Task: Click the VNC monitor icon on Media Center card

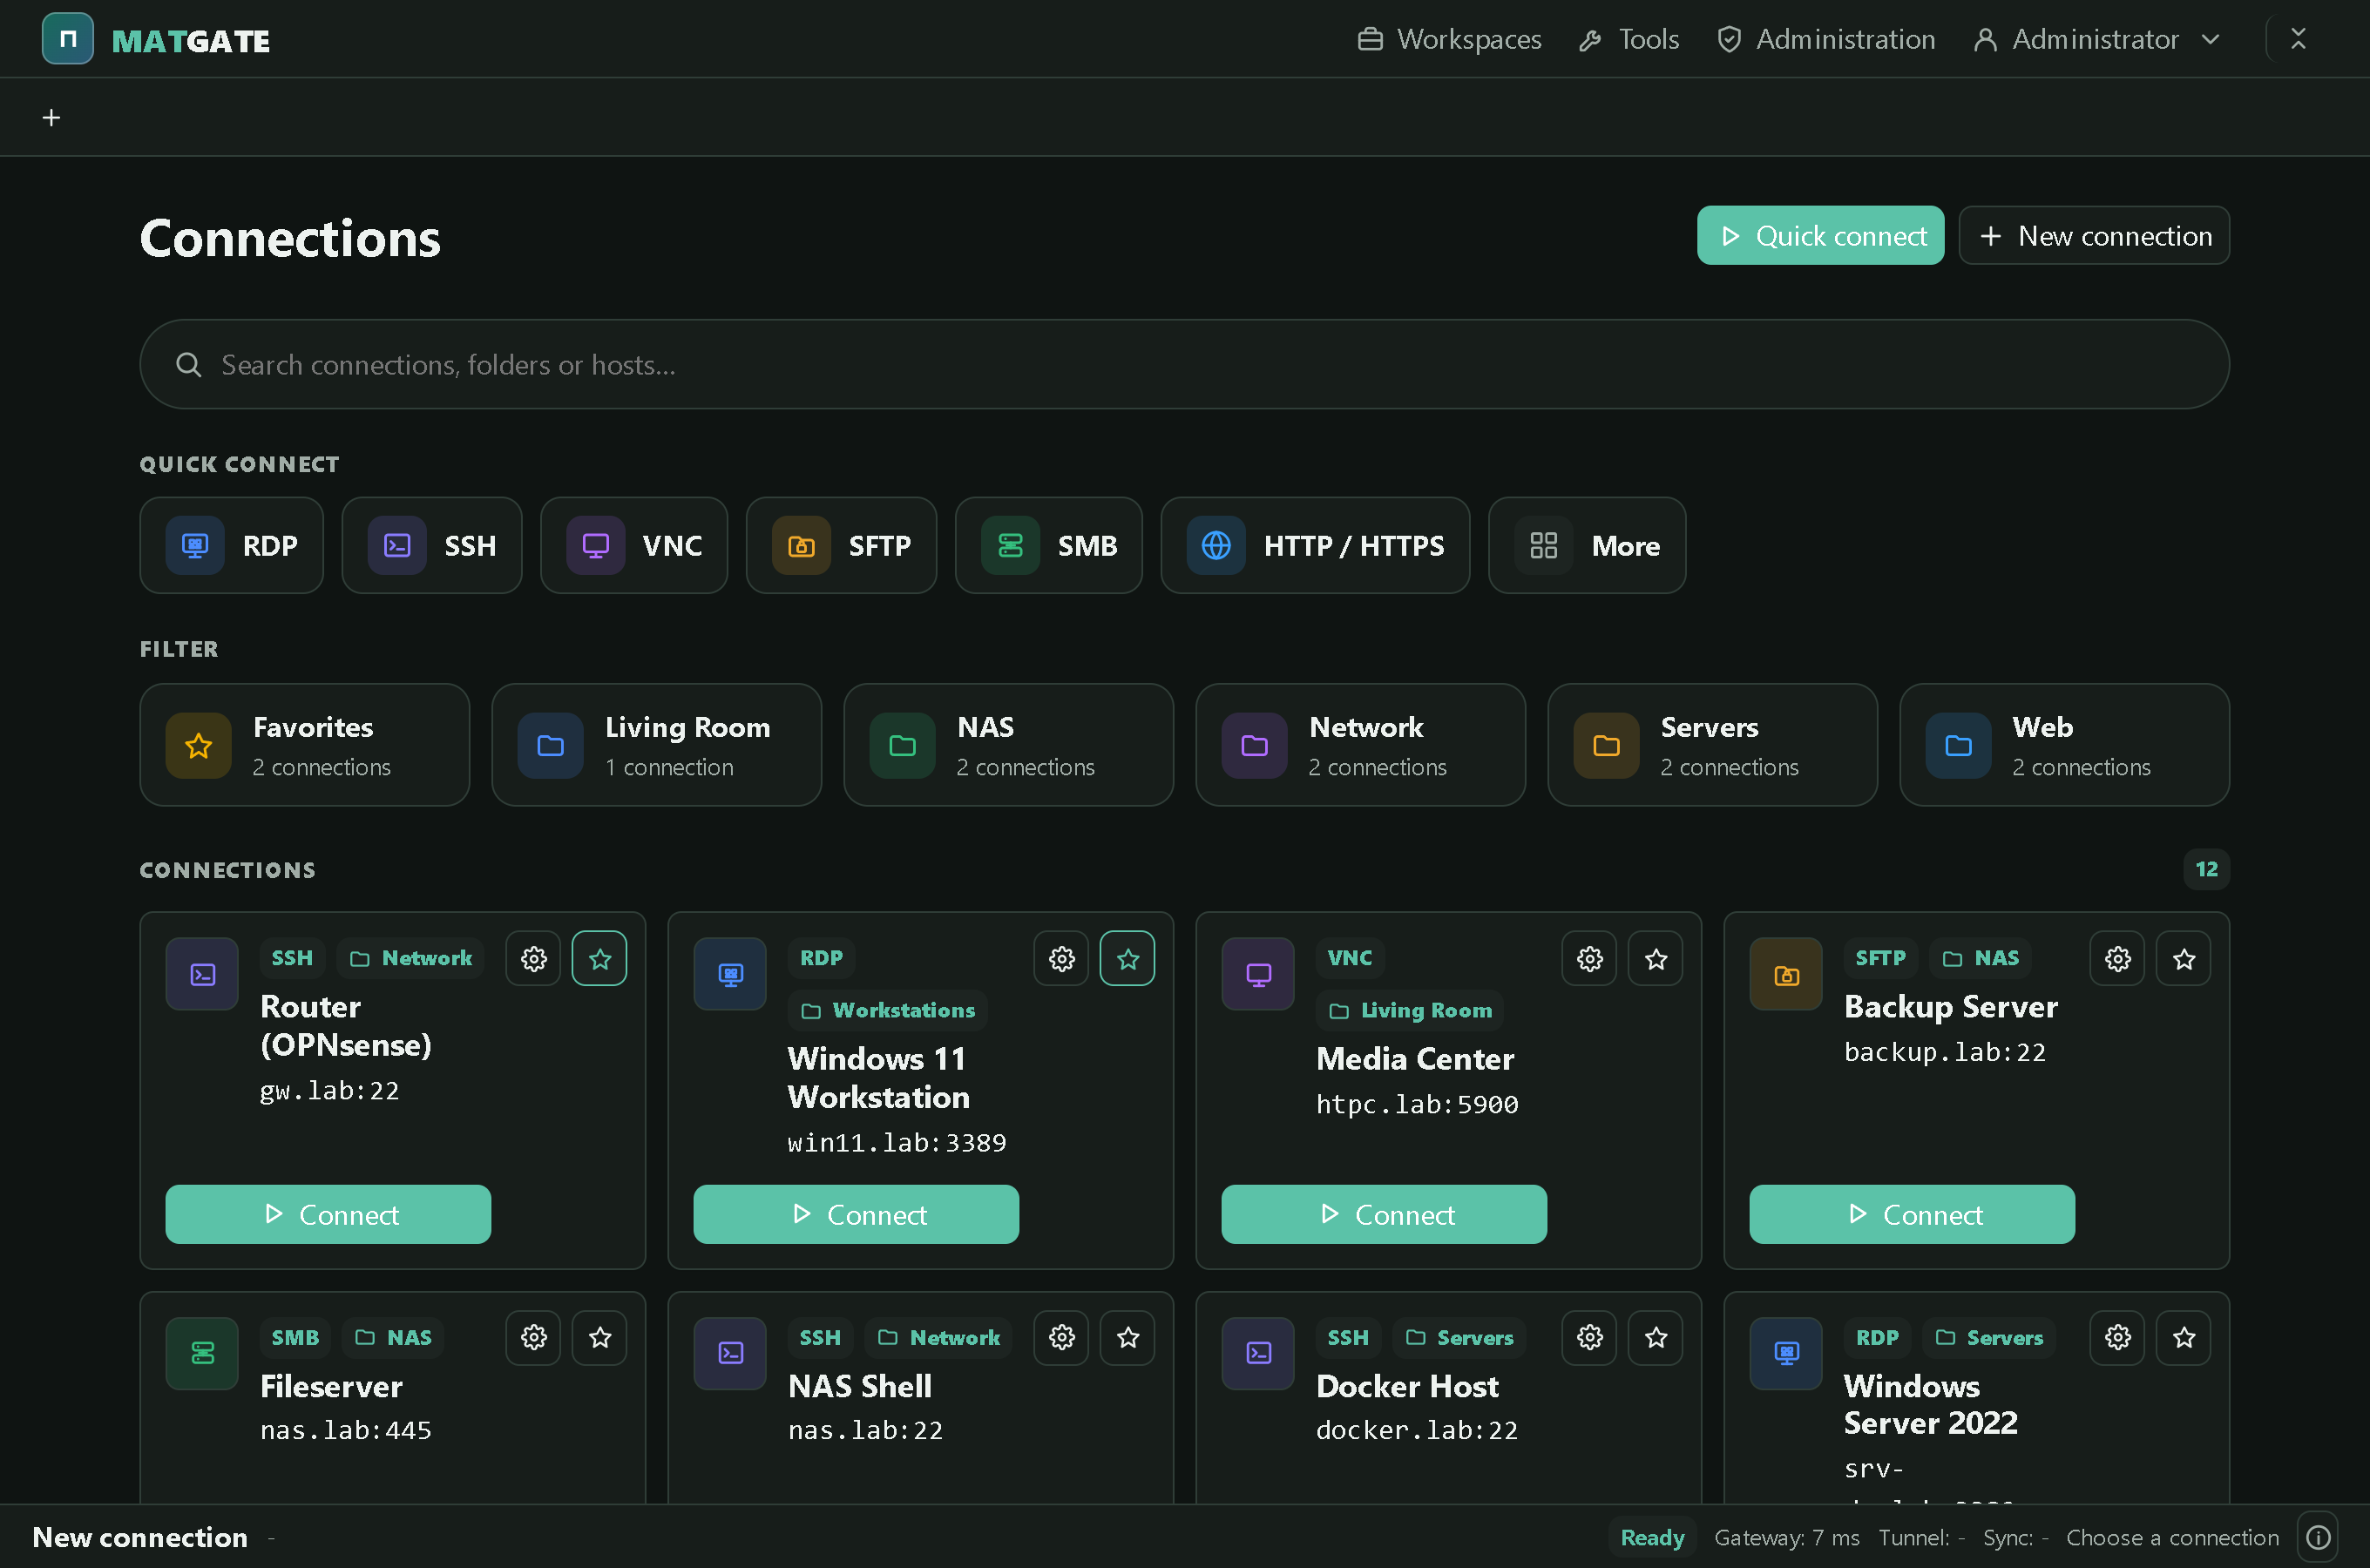Action: tap(1258, 973)
